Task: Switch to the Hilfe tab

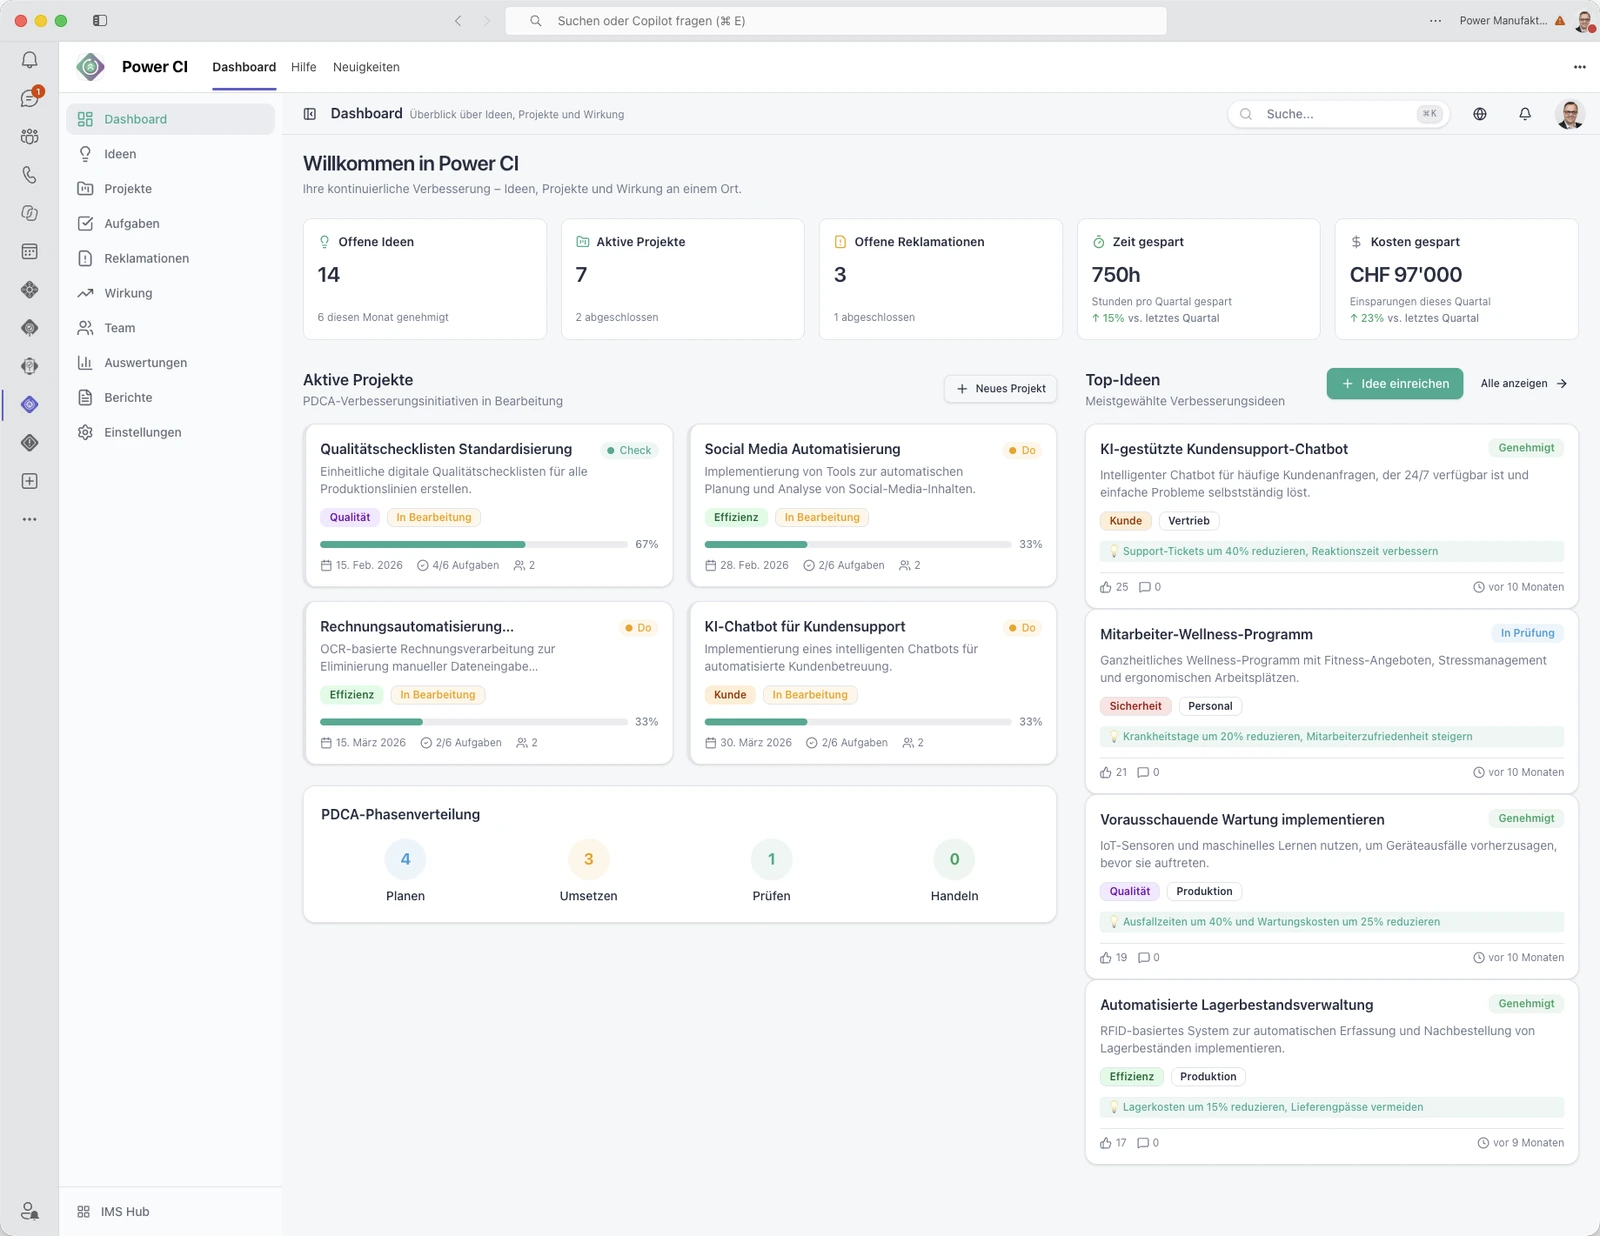Action: tap(304, 67)
